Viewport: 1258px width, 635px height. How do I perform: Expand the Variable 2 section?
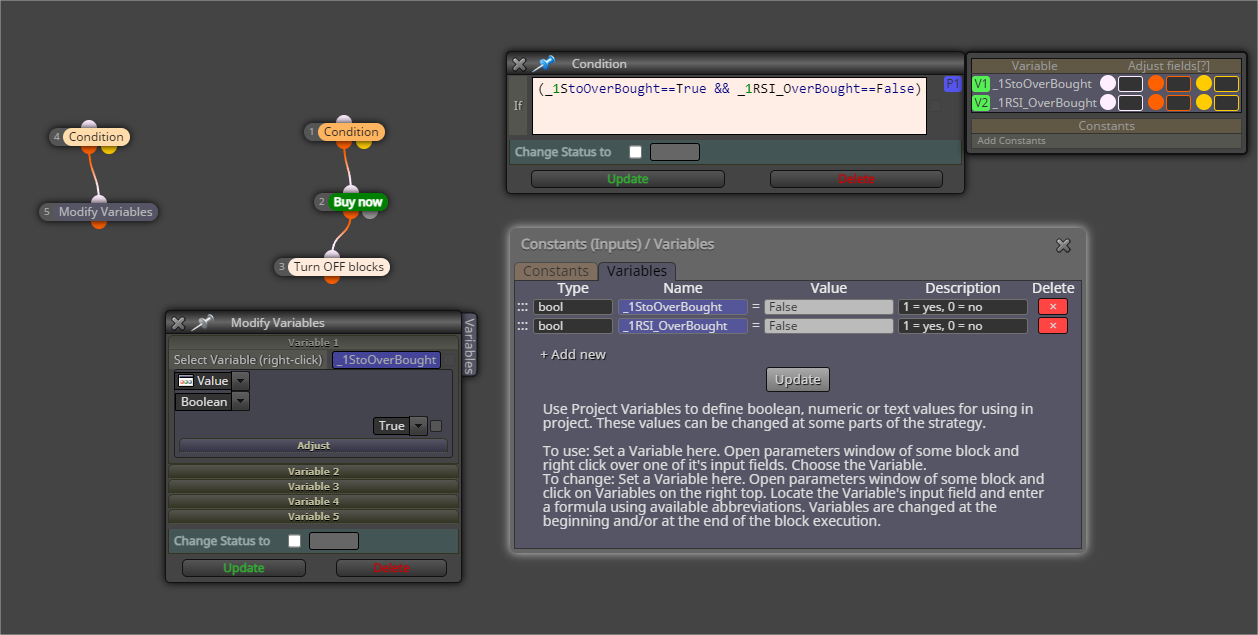point(314,471)
